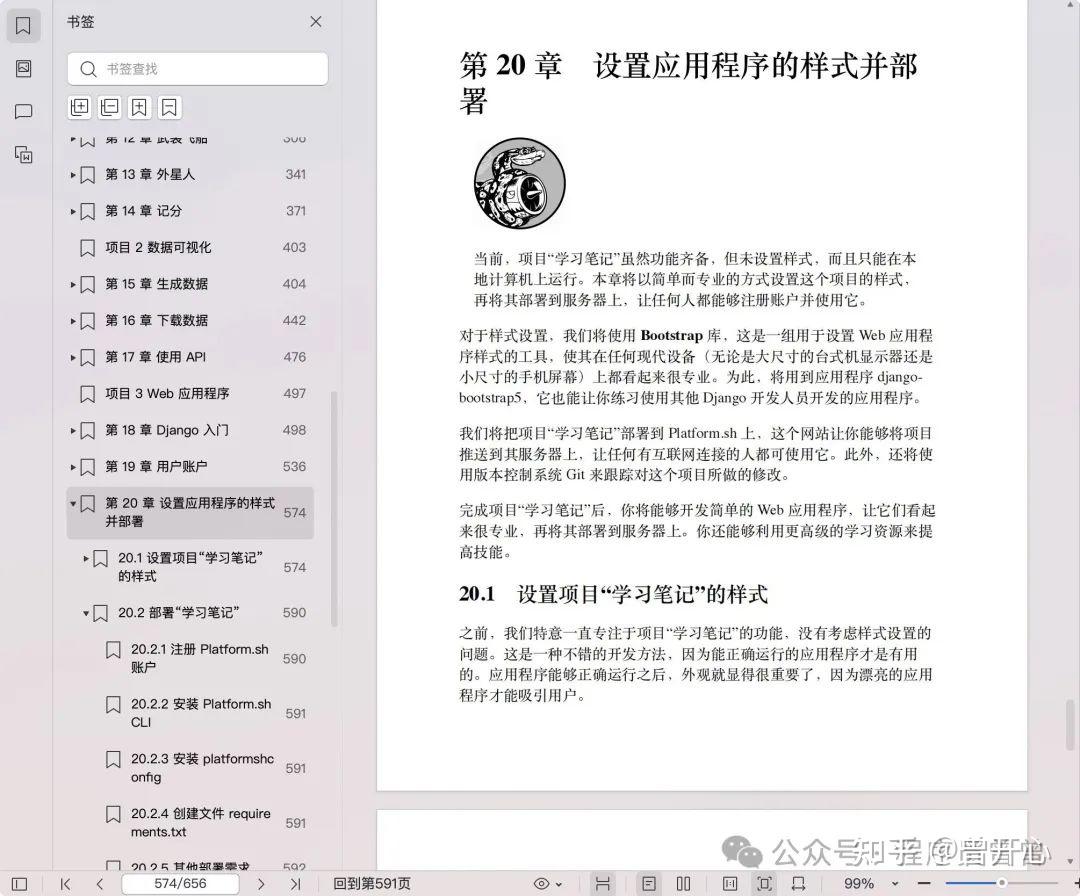Open the bookmarks panel icon in sidebar
The height and width of the screenshot is (896, 1080).
pos(24,24)
